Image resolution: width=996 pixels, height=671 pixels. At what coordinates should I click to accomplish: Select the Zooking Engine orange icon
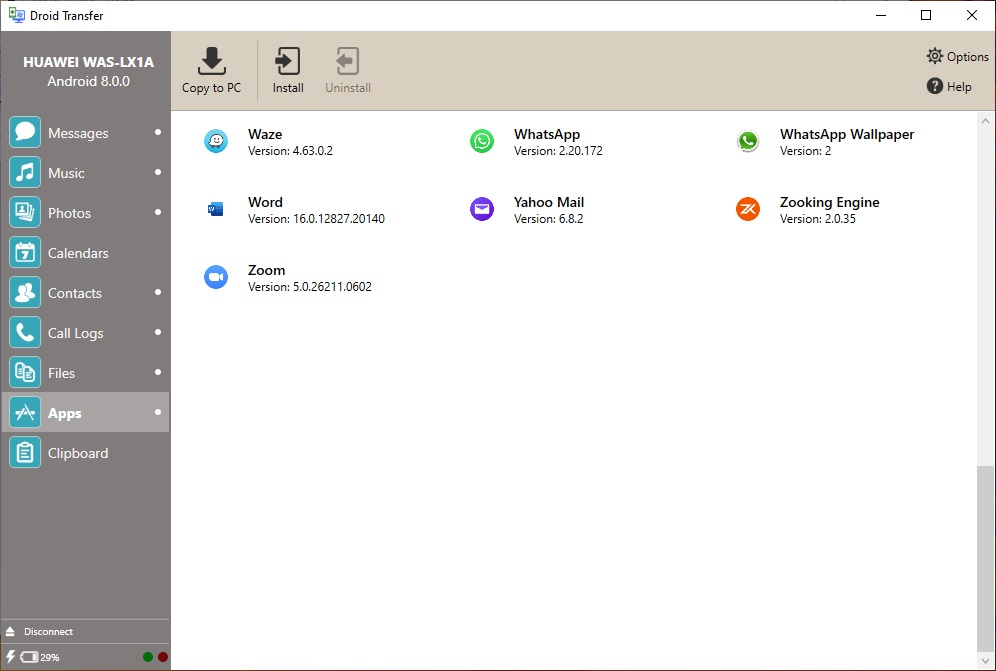(748, 208)
